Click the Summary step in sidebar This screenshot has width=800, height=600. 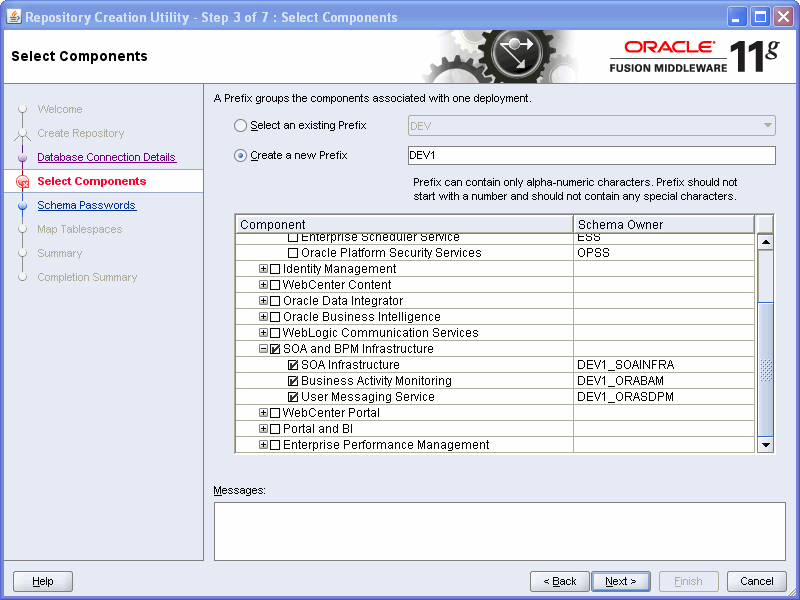tap(60, 253)
